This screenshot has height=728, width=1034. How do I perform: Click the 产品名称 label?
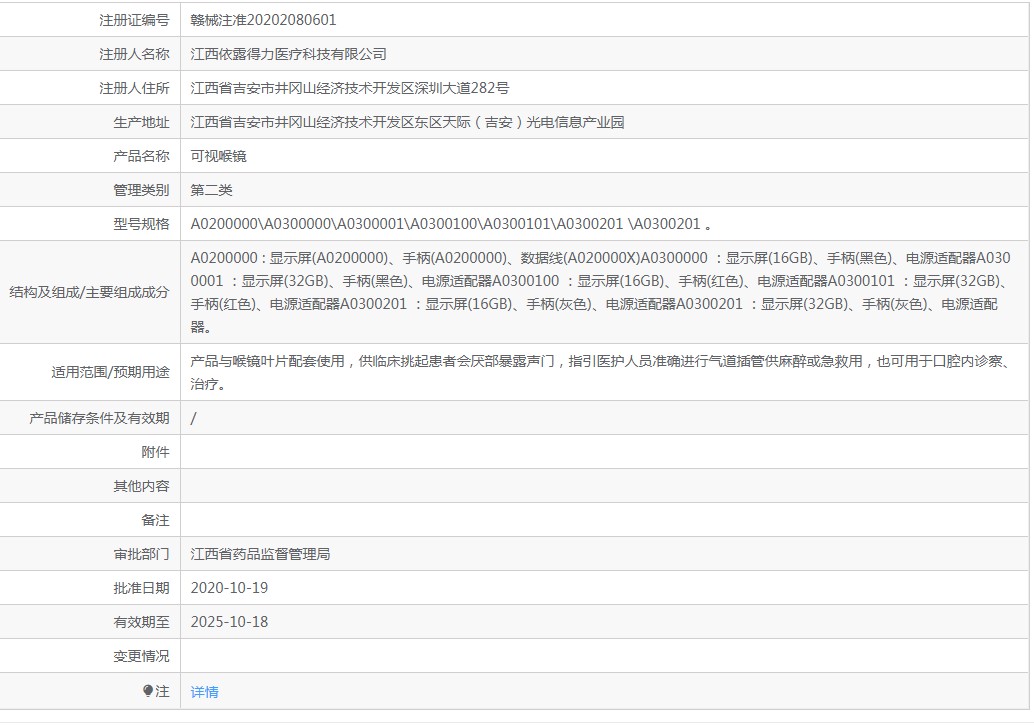[x=141, y=156]
